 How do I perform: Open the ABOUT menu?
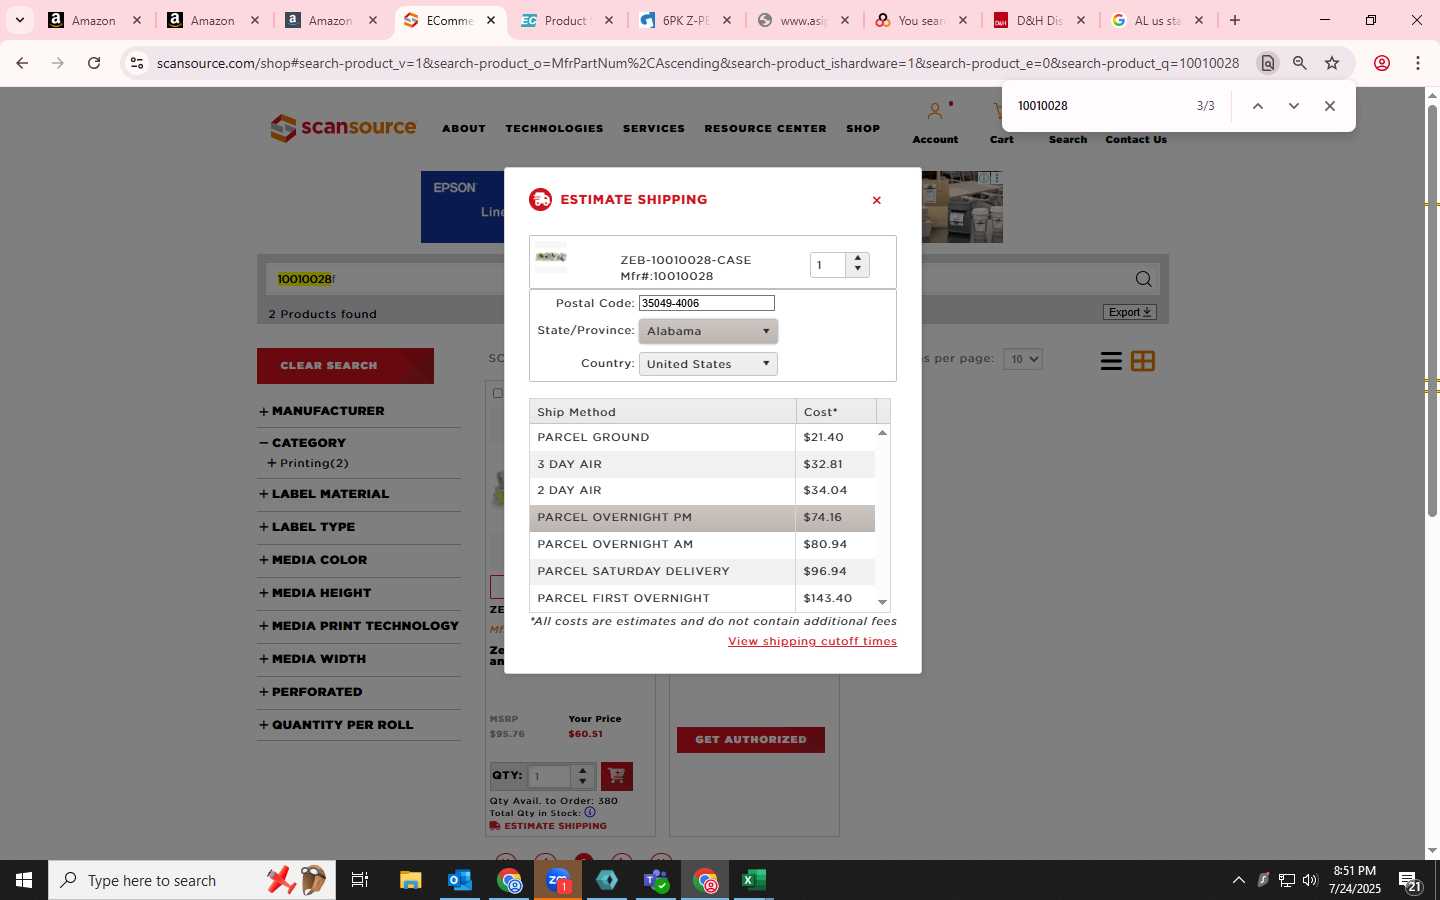point(464,128)
